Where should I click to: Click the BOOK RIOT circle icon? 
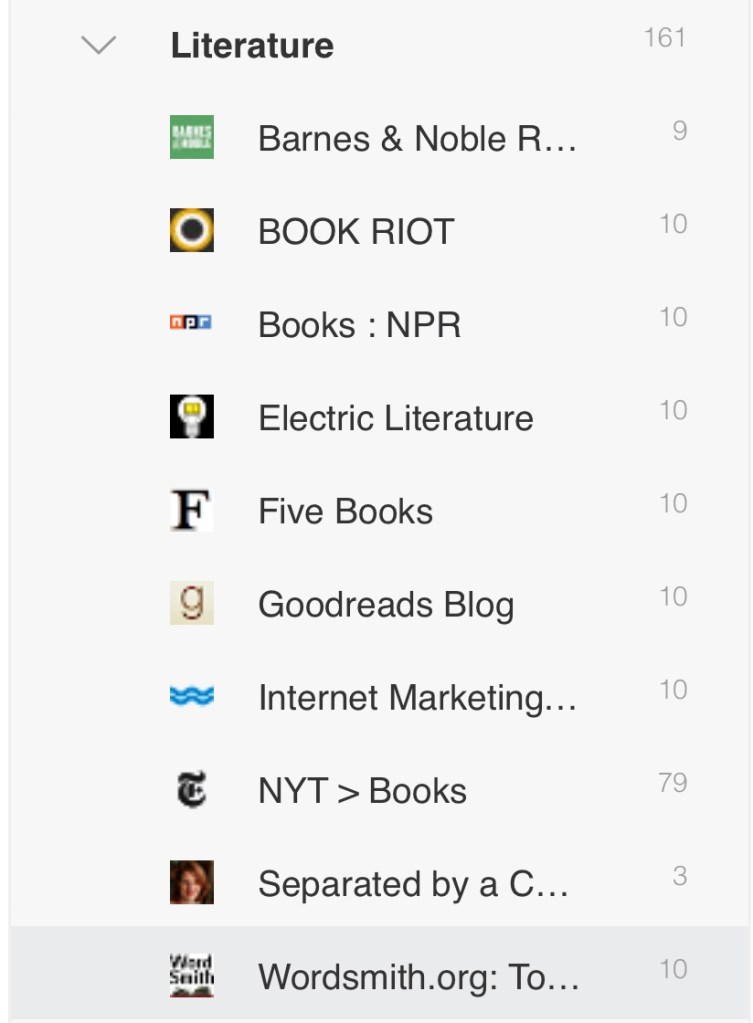[x=192, y=231]
